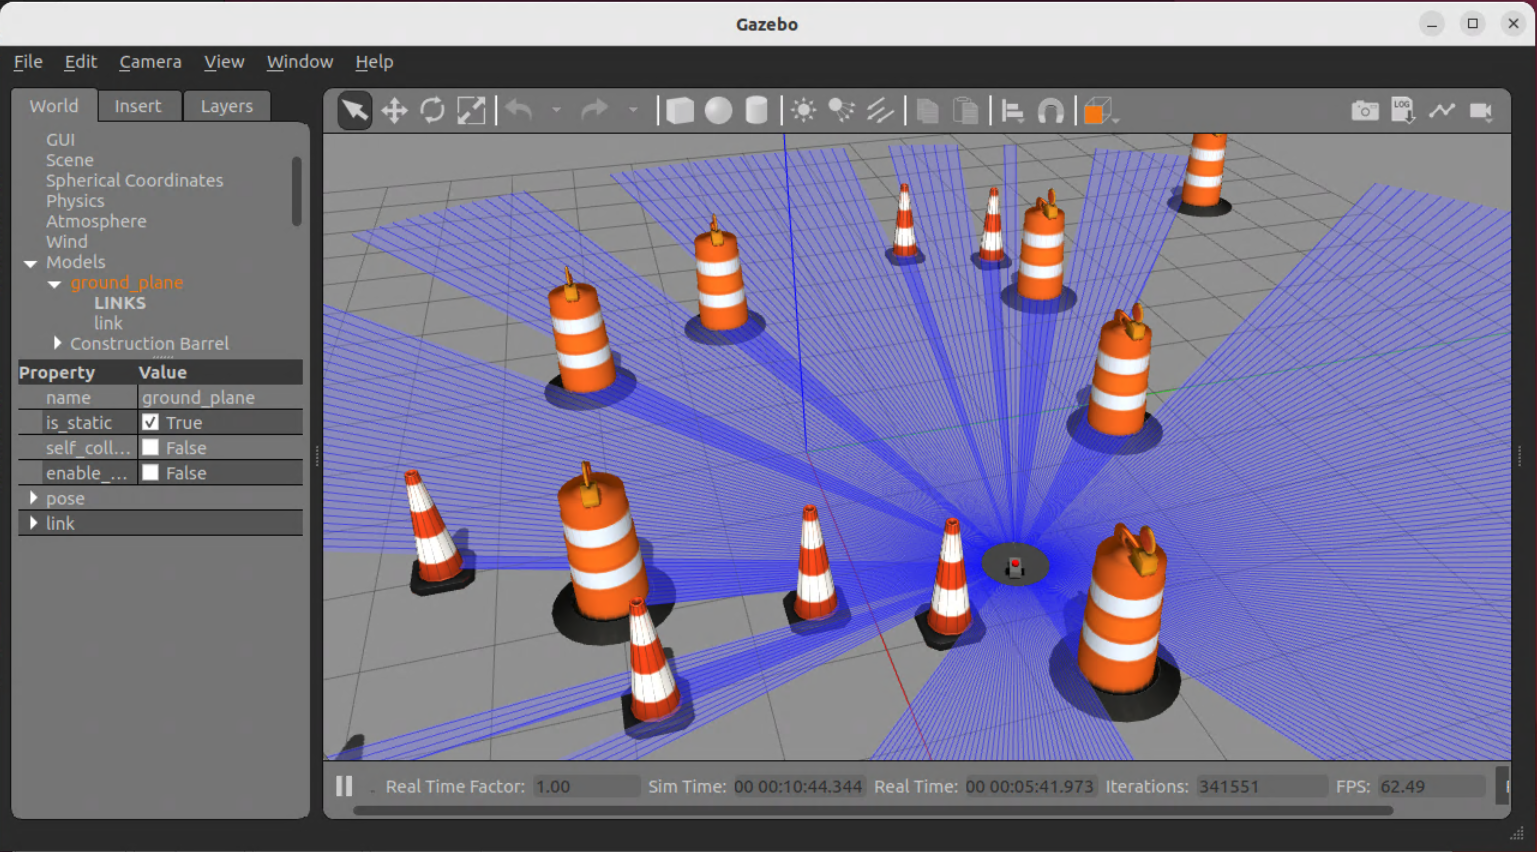Screen dimensions: 1537x852
Task: Open the undo history dropdown arrow
Action: tap(556, 110)
